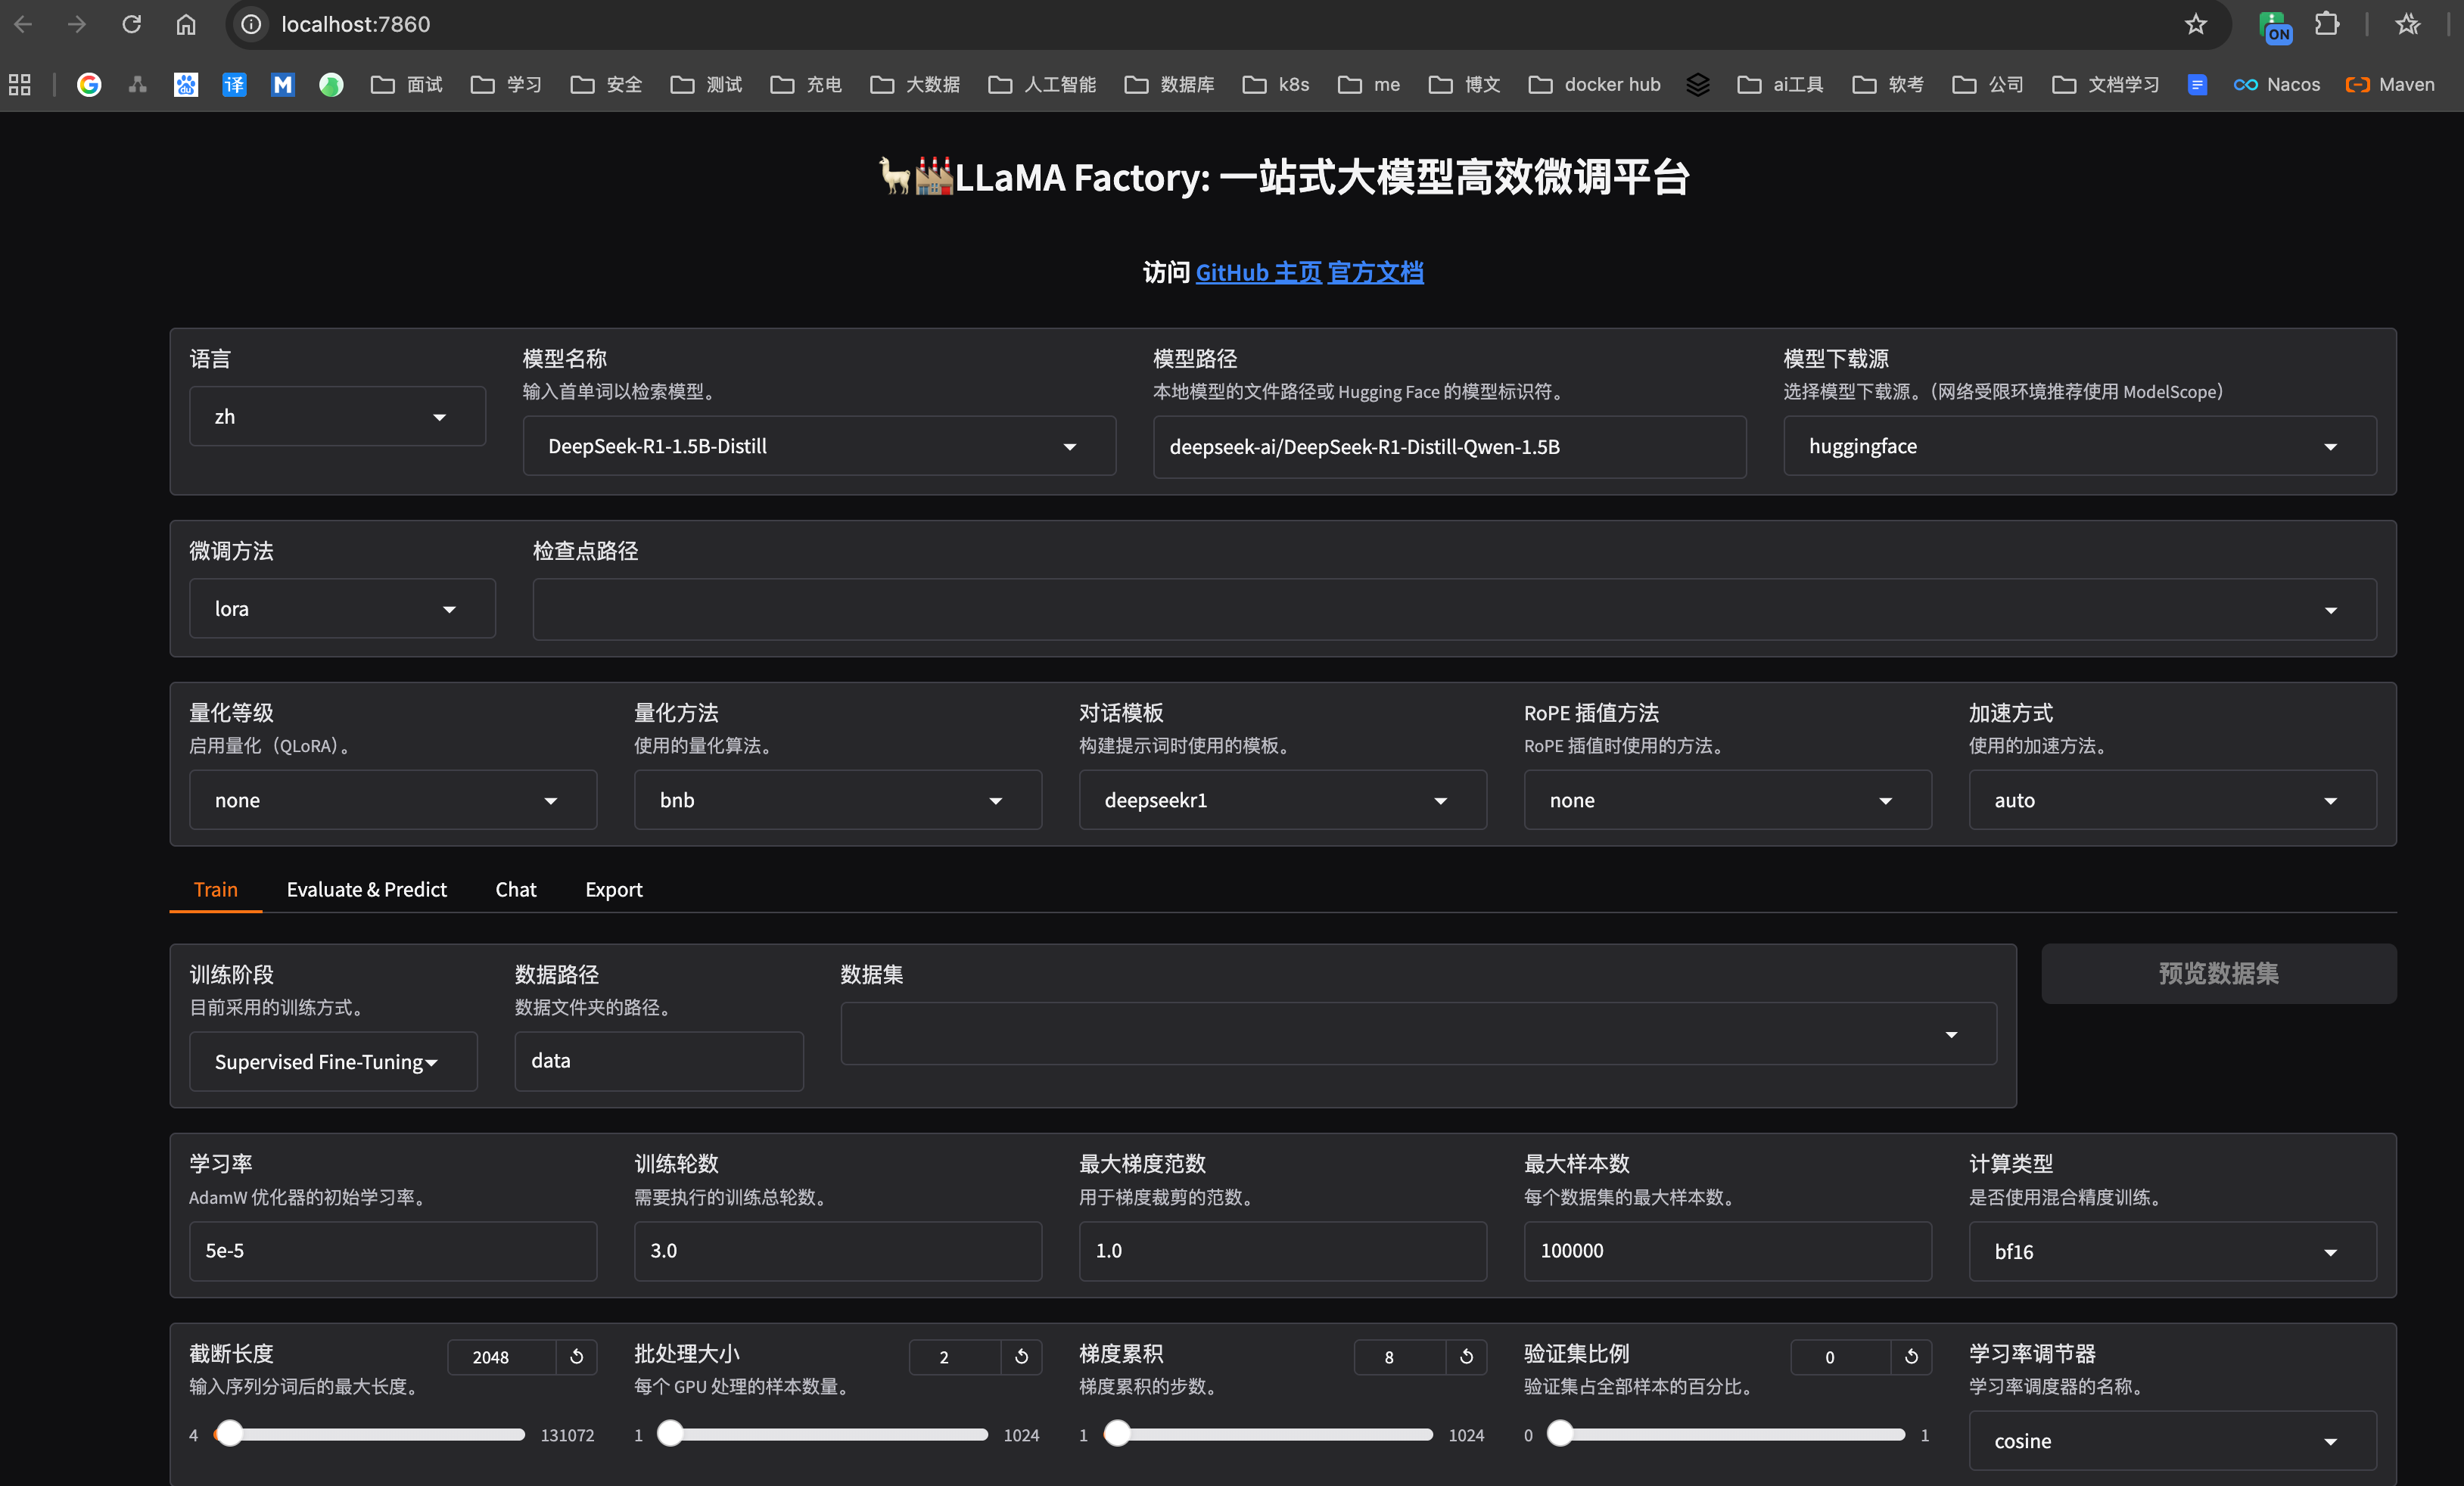Open the green circle bookmark icon

pyautogui.click(x=331, y=85)
